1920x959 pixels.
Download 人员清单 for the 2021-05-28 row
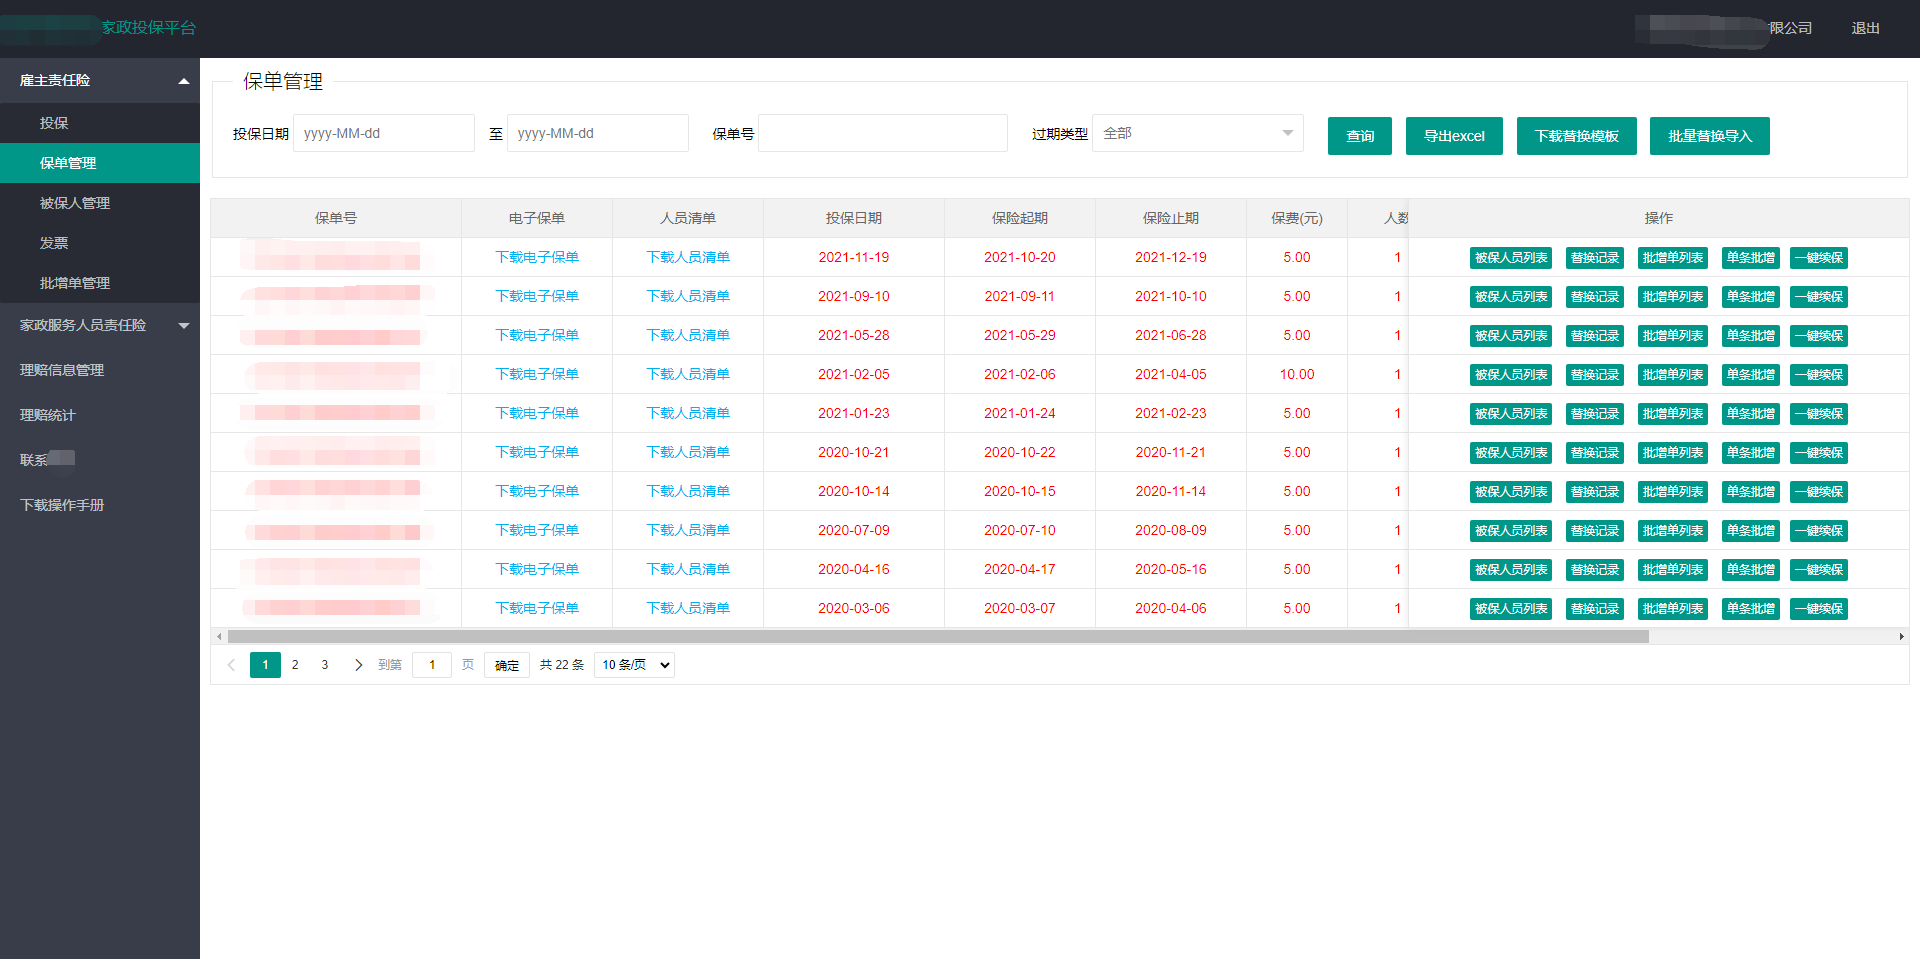pos(688,335)
